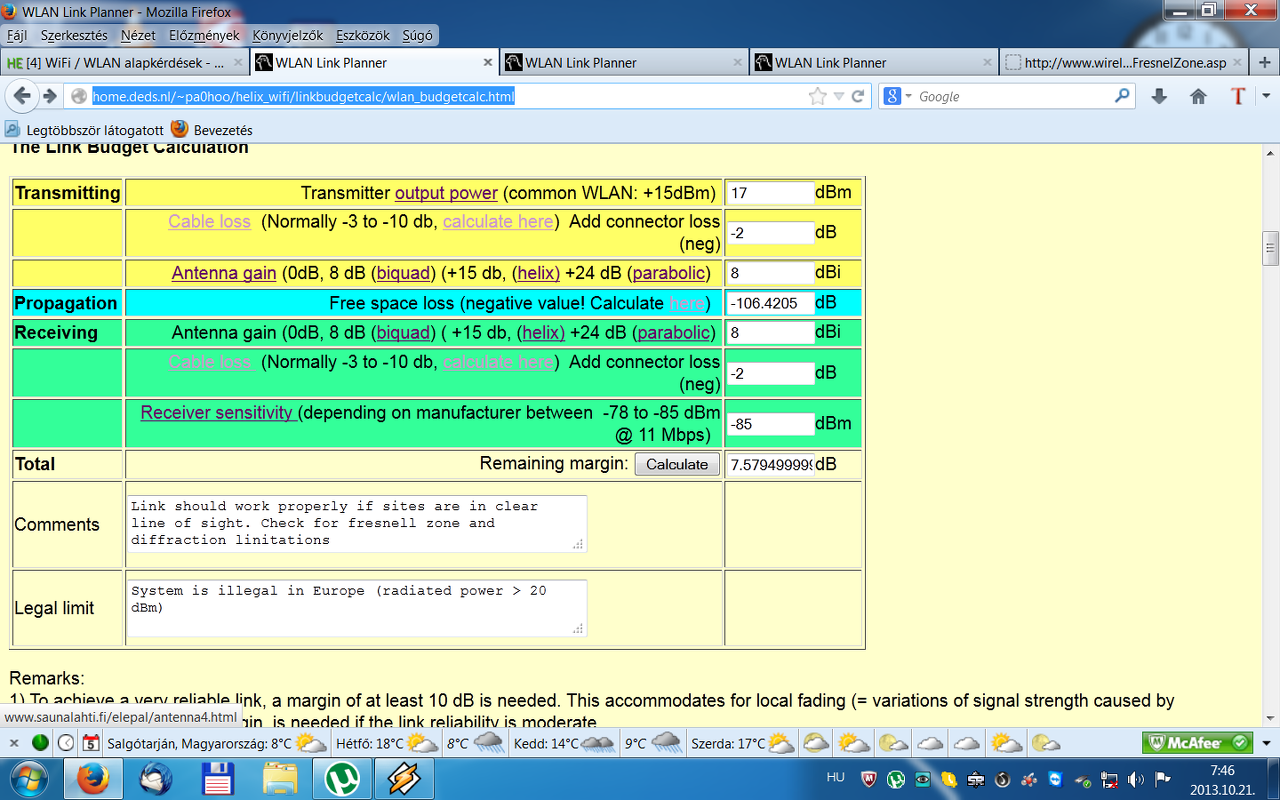
Task: Open the Fájl menu
Action: (x=17, y=35)
